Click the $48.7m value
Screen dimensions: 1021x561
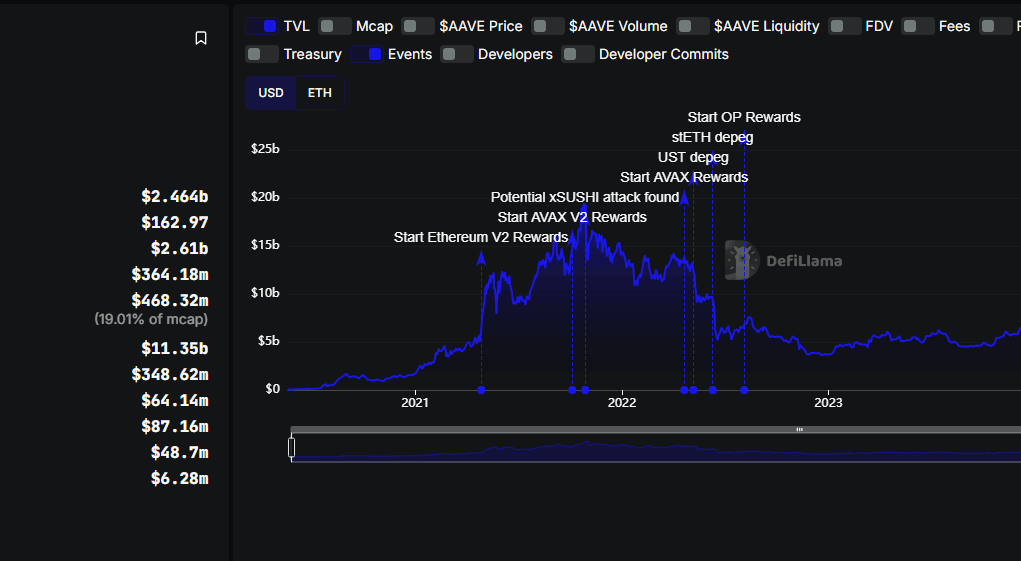pyautogui.click(x=179, y=453)
